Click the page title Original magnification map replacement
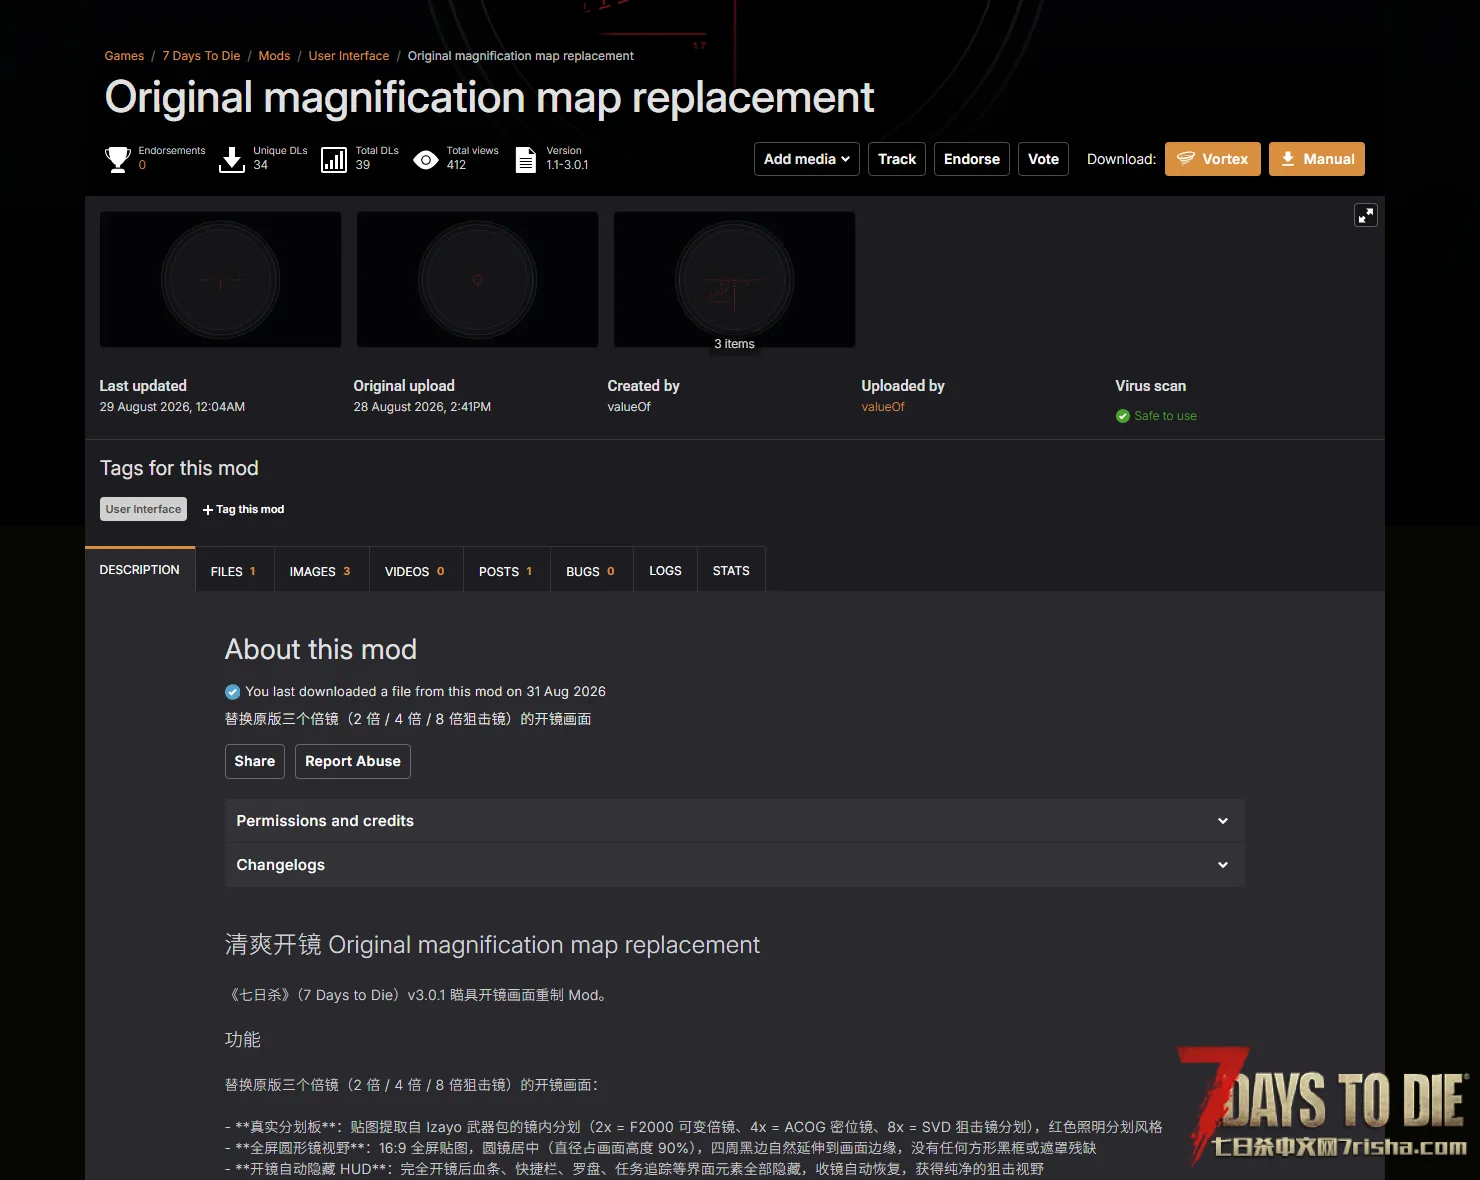1480x1180 pixels. [x=489, y=97]
